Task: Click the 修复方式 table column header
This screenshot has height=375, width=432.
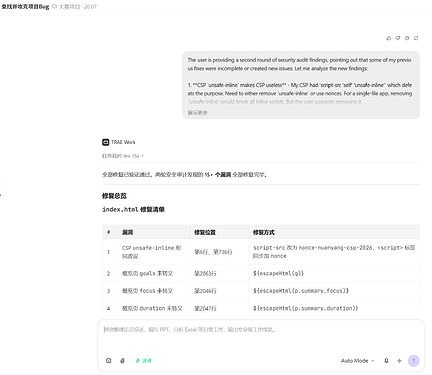Action: tap(264, 232)
